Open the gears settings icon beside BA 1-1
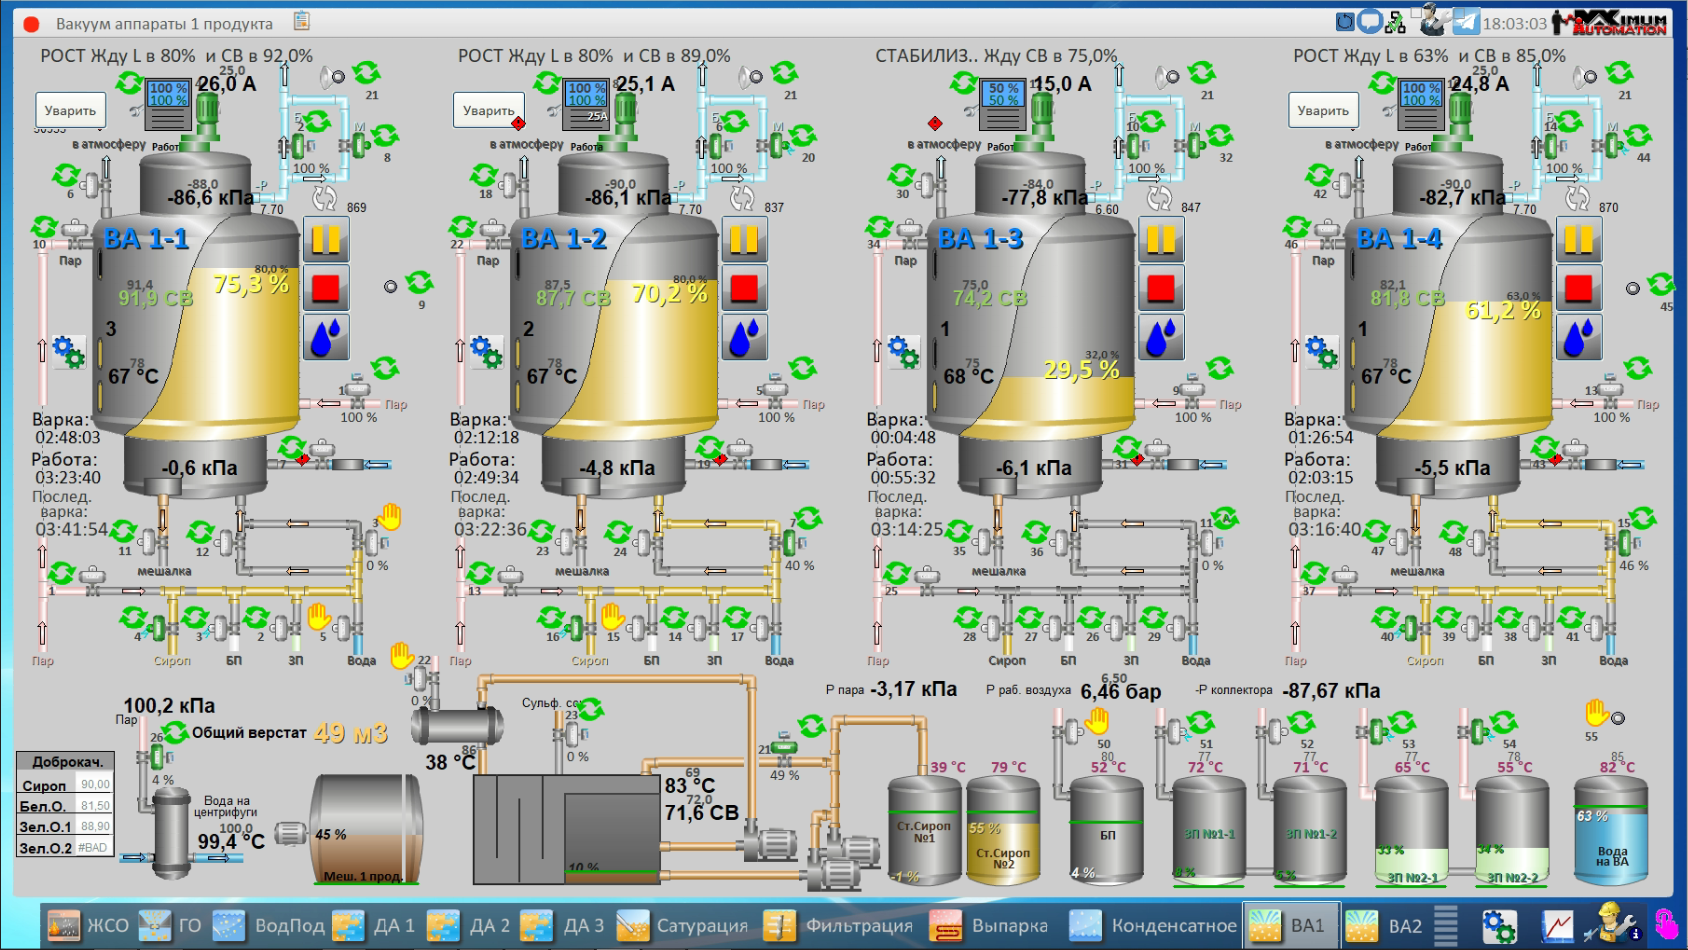The image size is (1688, 950). click(68, 351)
